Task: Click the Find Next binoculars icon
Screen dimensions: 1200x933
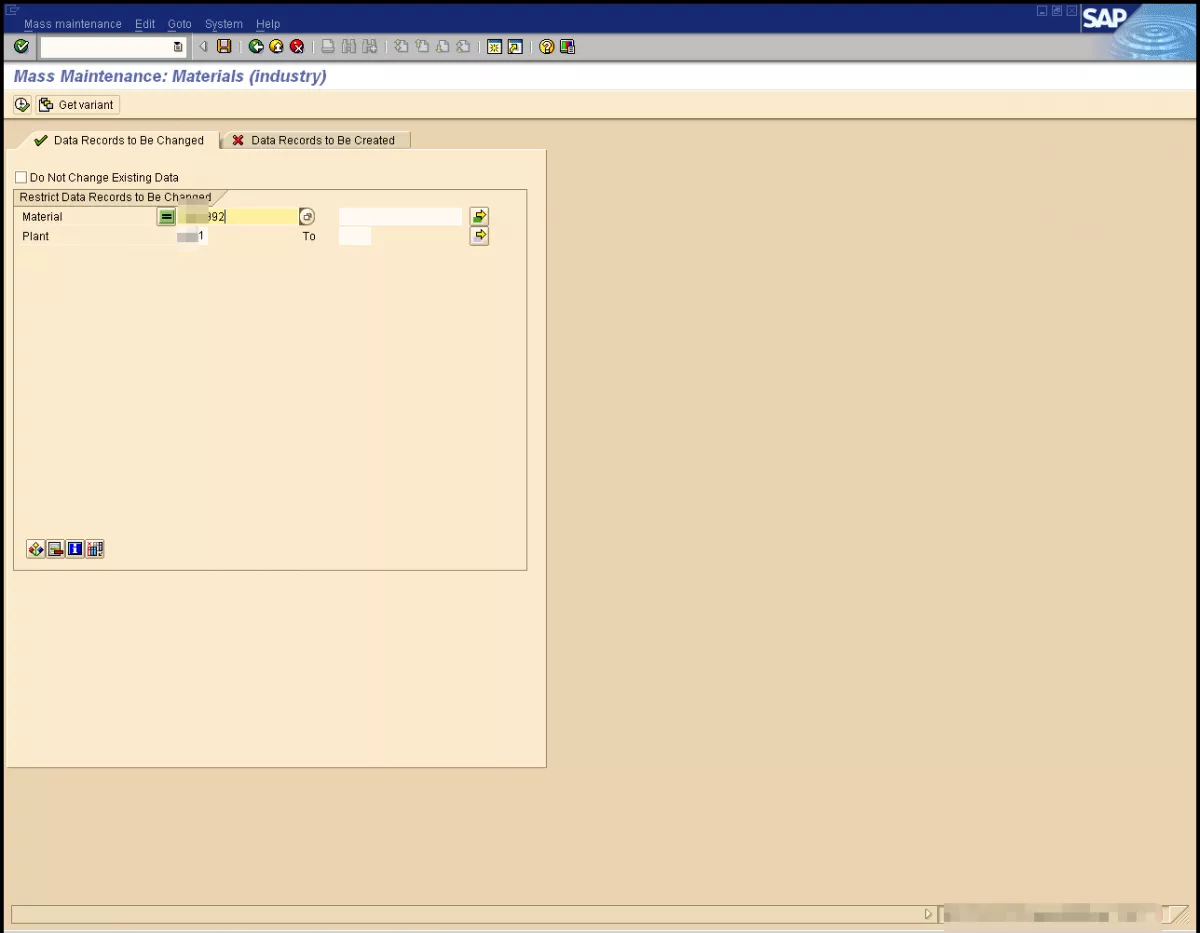Action: pos(370,47)
